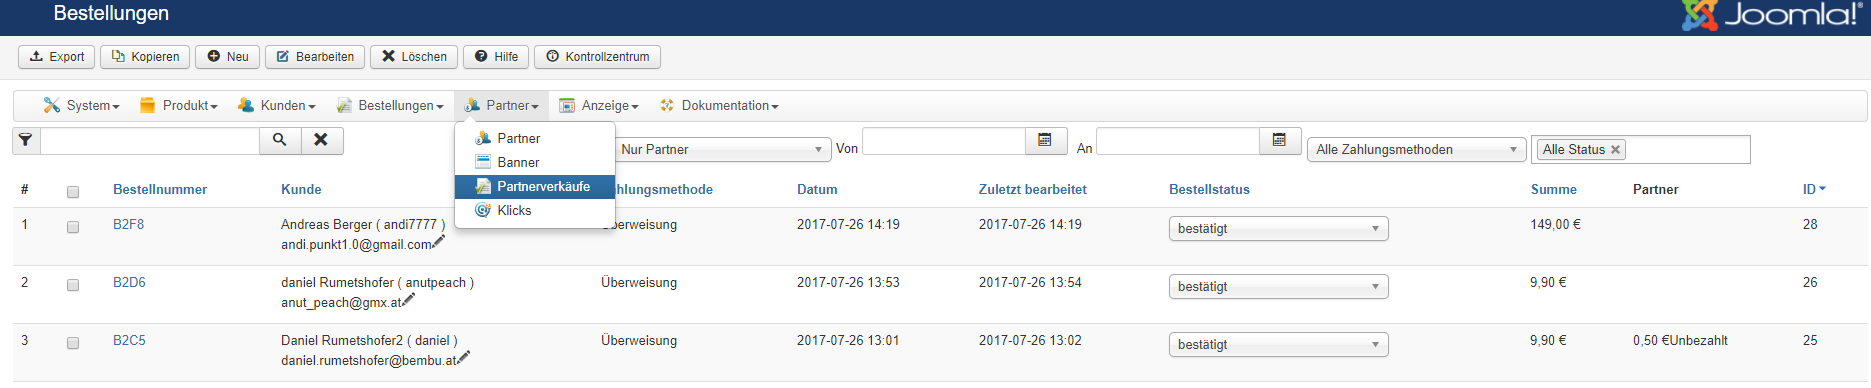Viewport: 1871px width, 388px height.
Task: Expand the Alle Zahlungsmethoden dropdown
Action: [1416, 150]
